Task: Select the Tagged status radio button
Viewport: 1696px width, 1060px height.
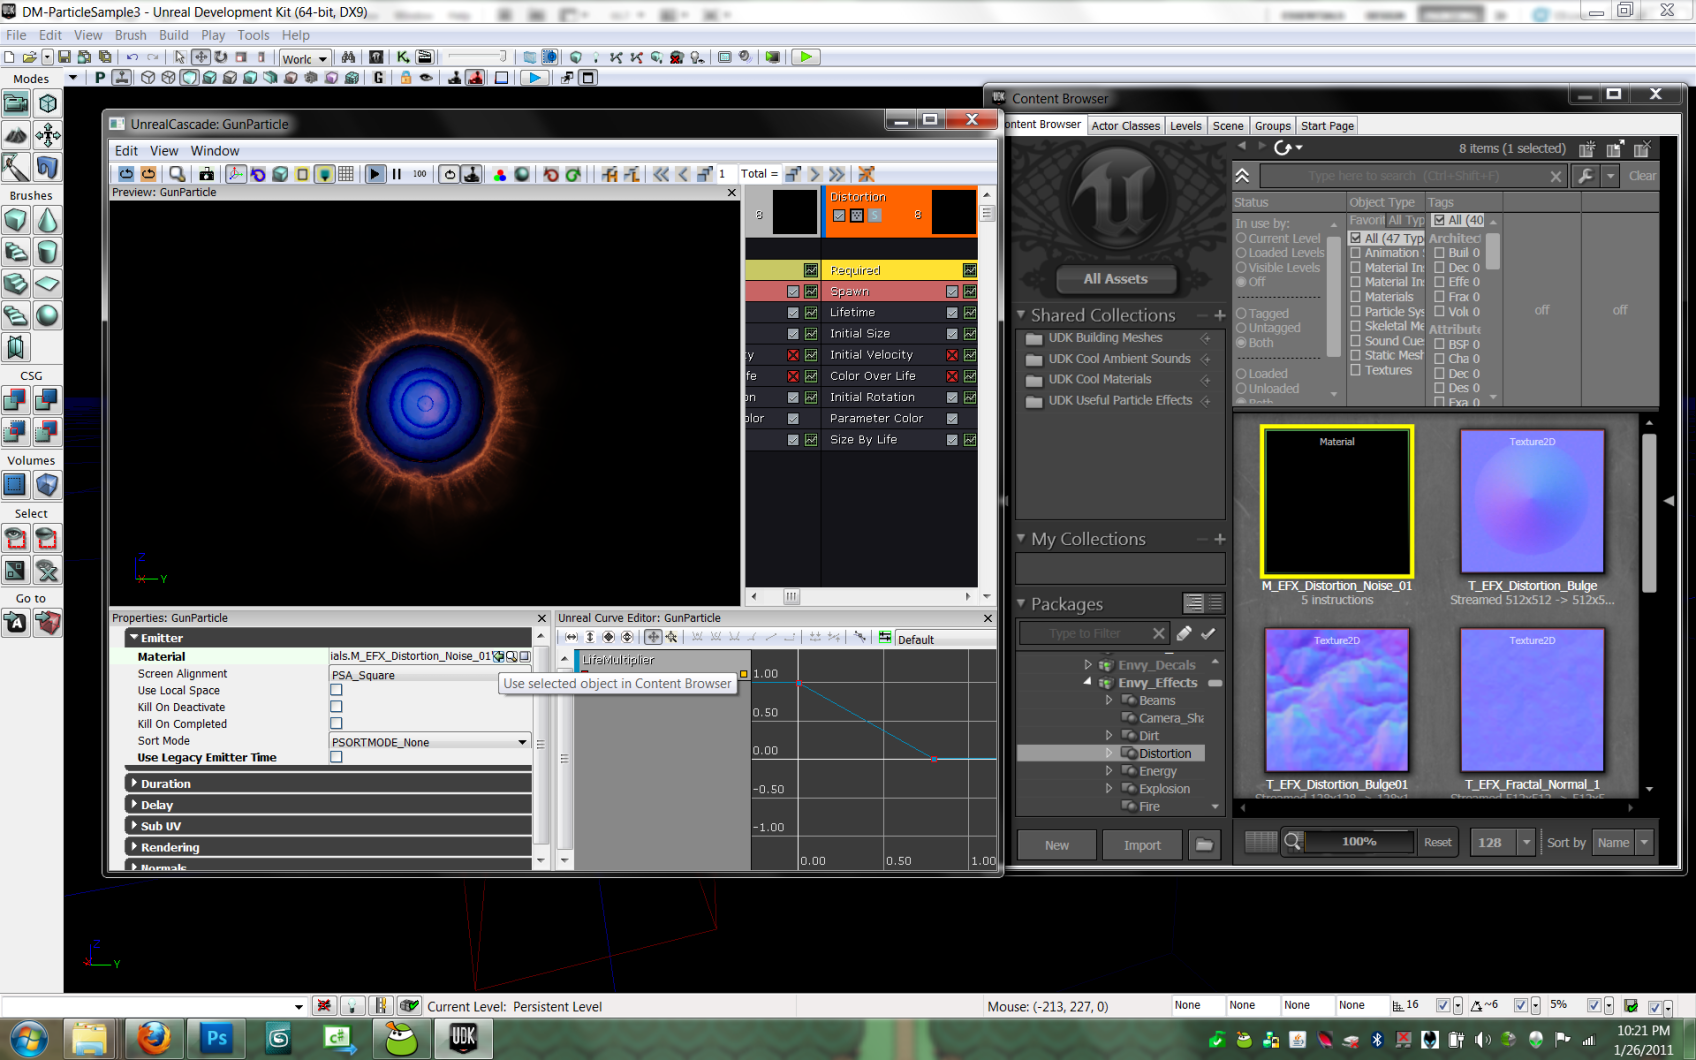Action: coord(1241,313)
